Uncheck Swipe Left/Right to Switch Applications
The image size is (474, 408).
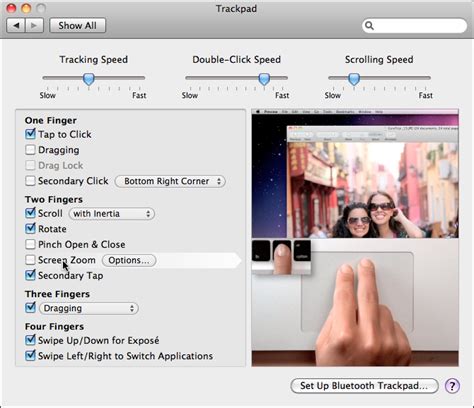[x=30, y=356]
